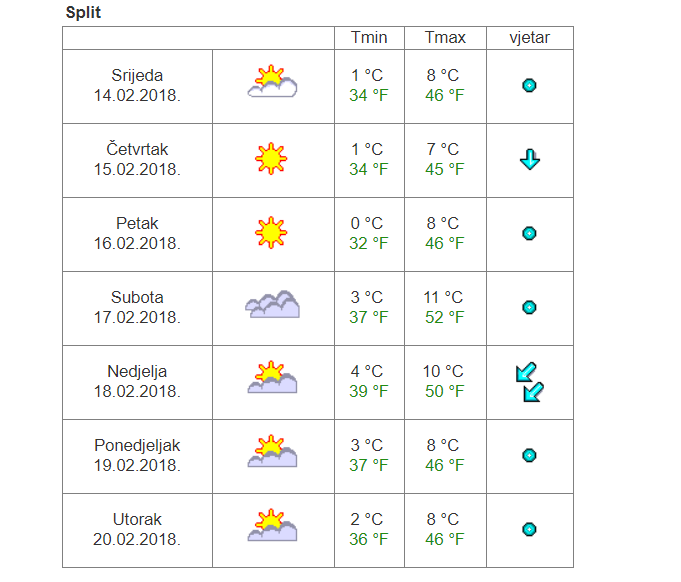Screen dimensions: 681x582
Task: Click the weather icon for Utorak
Action: click(x=272, y=525)
